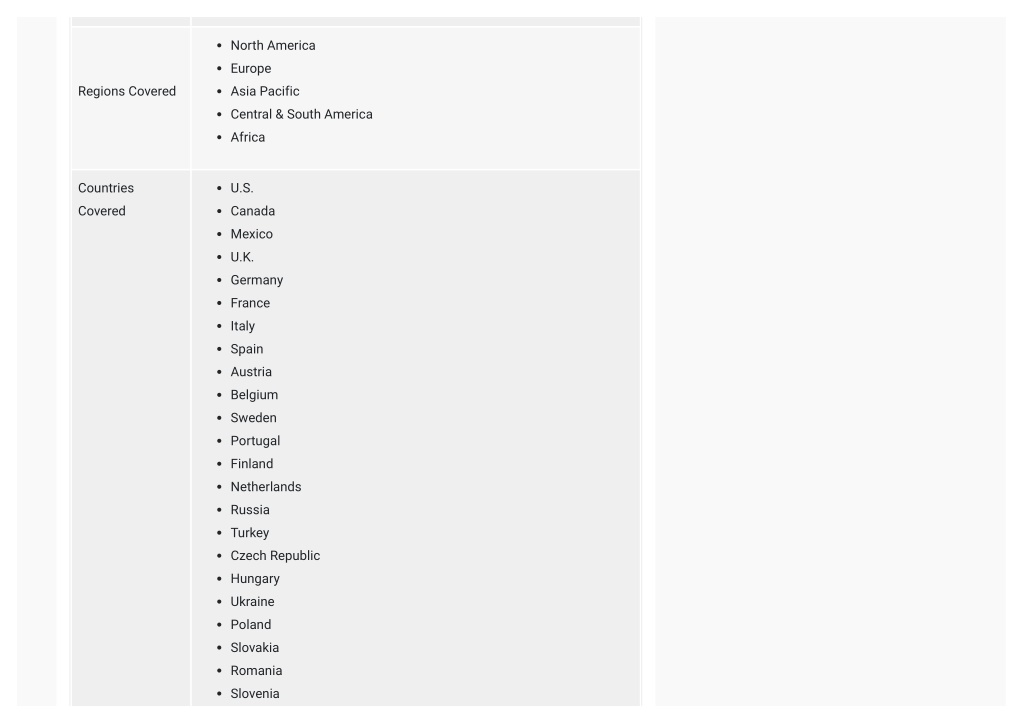Click Sweden in countries covered
This screenshot has width=1024, height=723.
coord(253,418)
